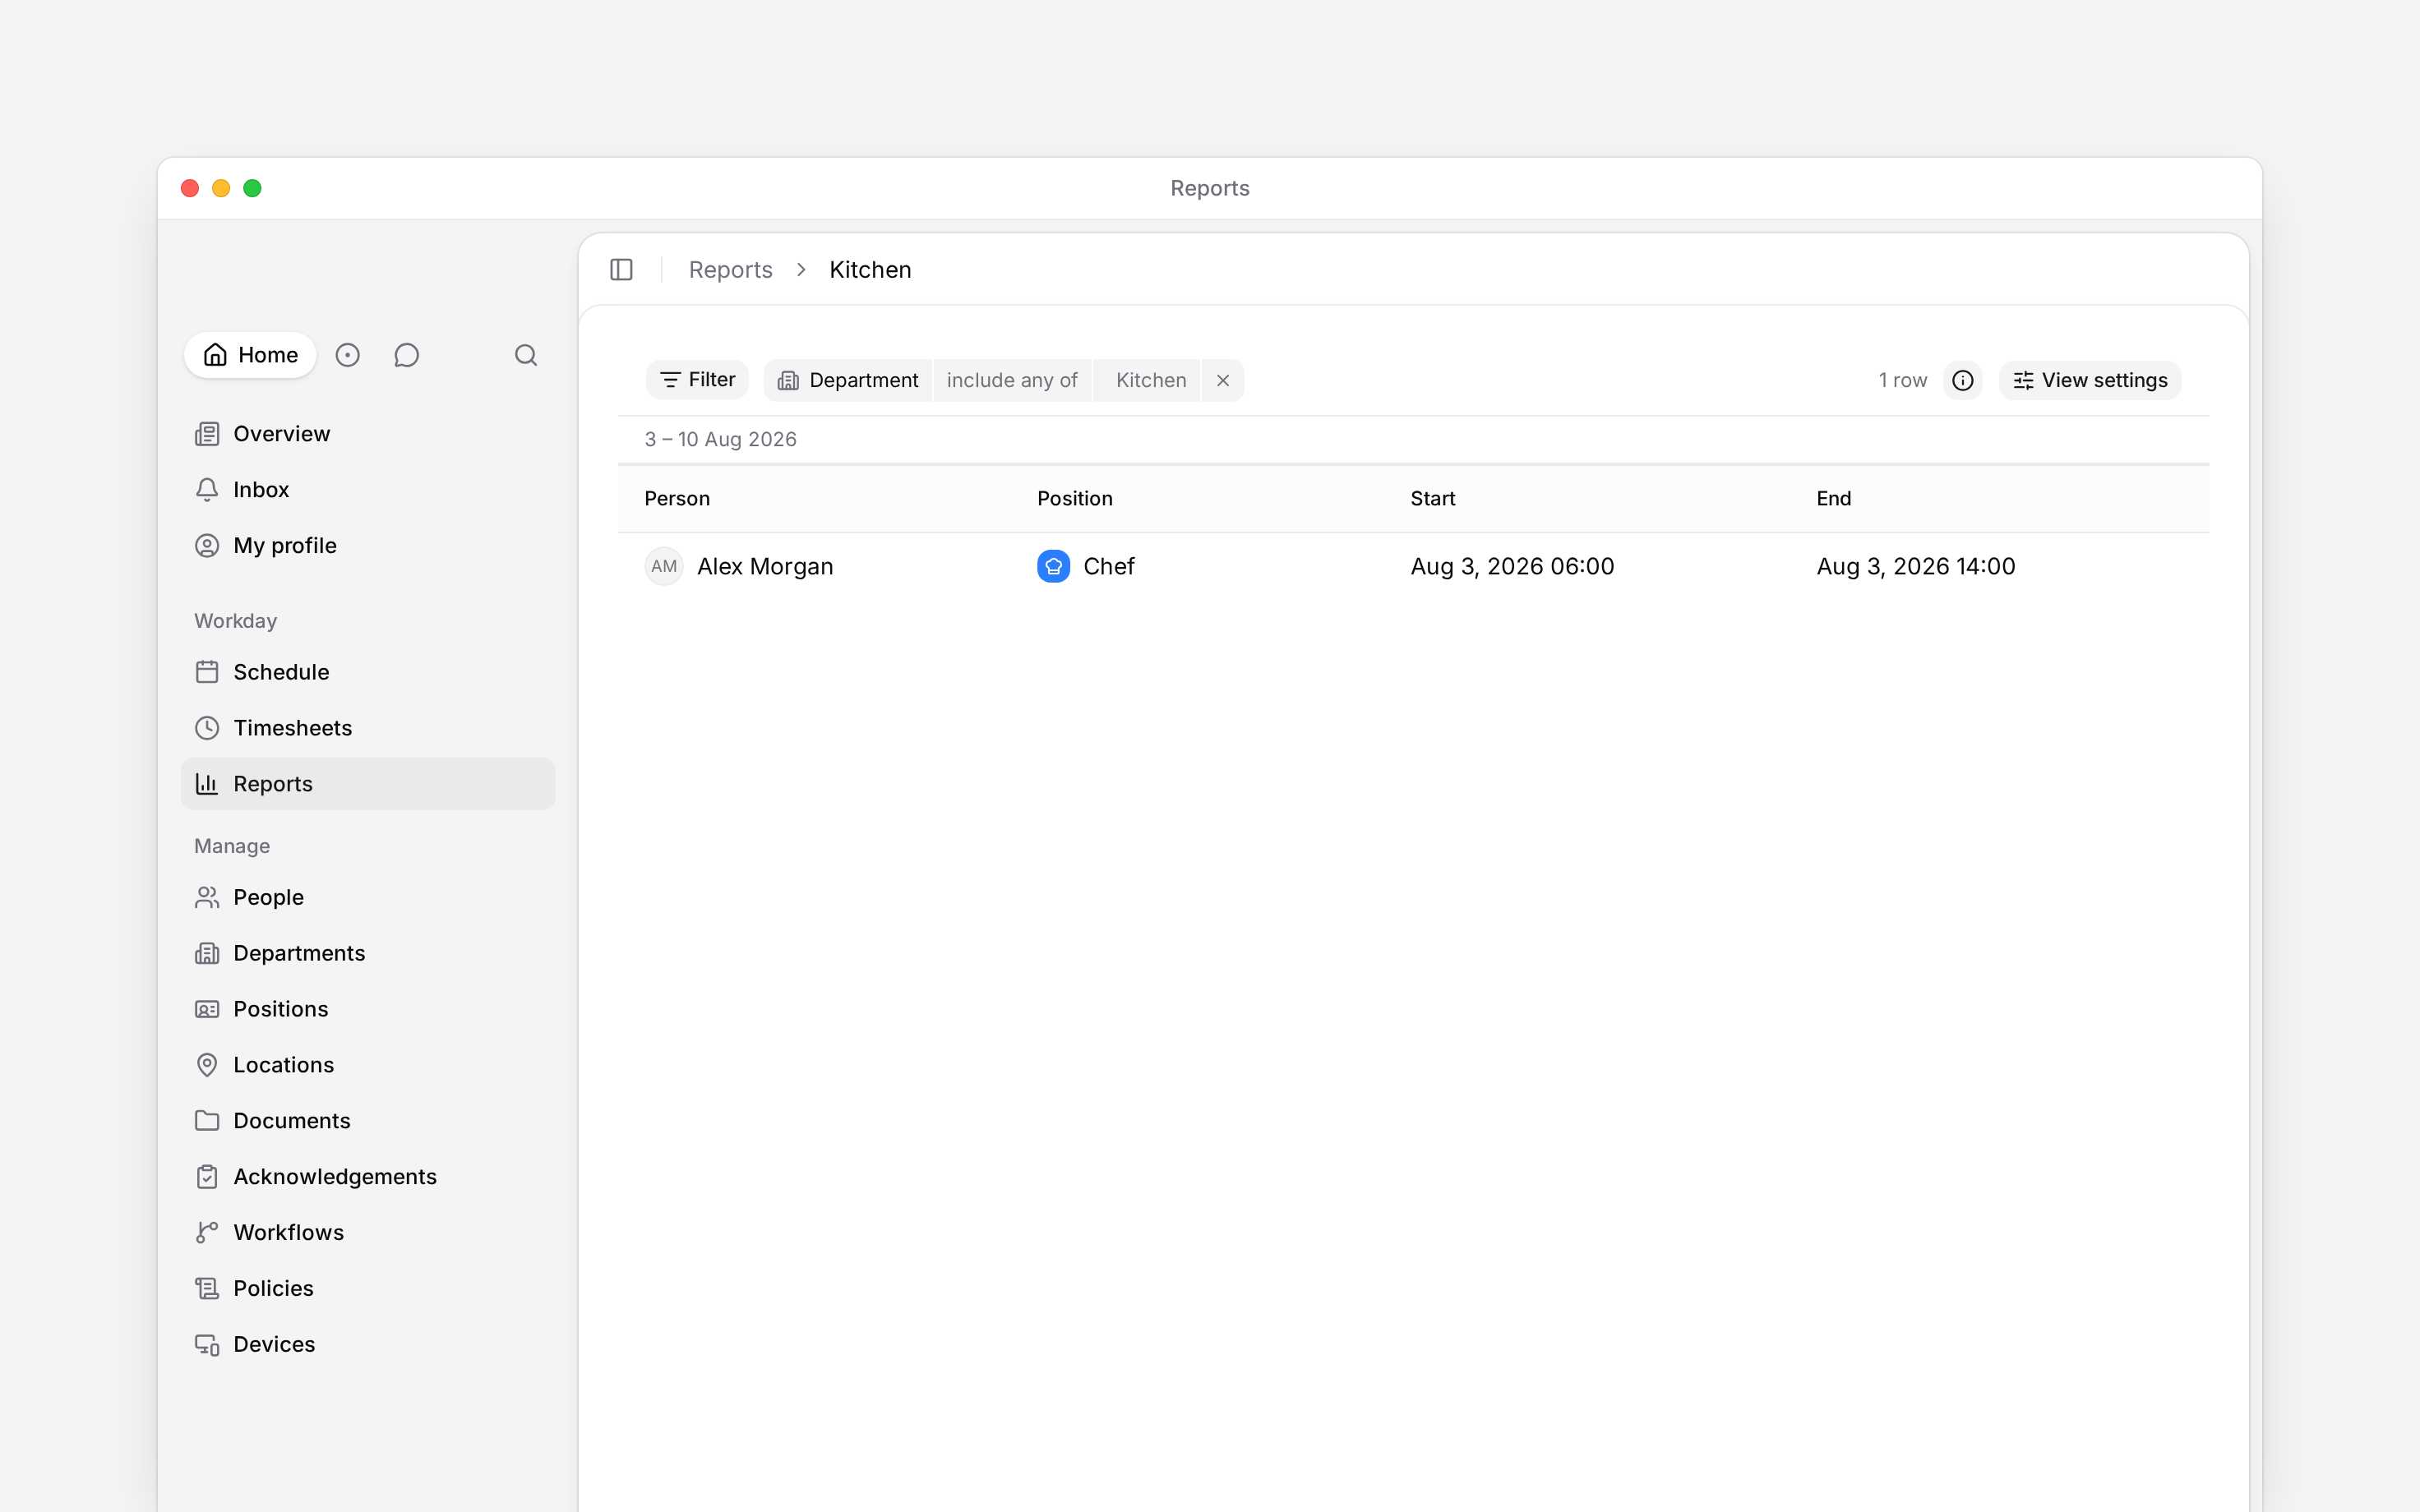The height and width of the screenshot is (1512, 2420).
Task: Click the Filter button
Action: click(697, 380)
